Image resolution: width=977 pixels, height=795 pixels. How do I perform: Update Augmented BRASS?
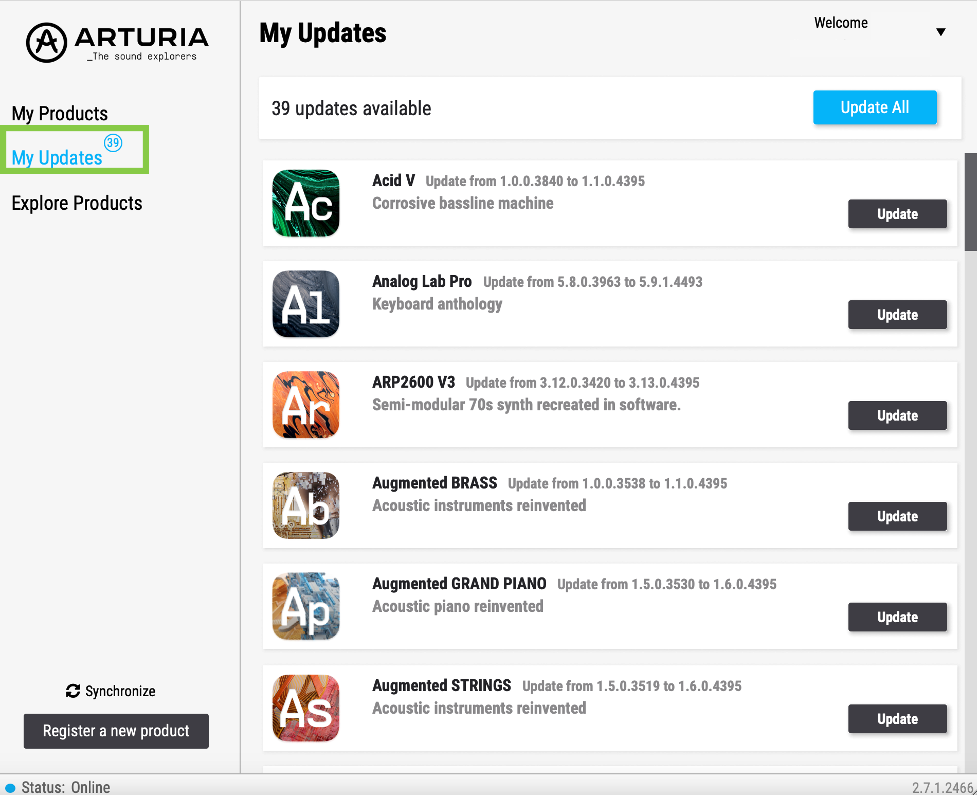(897, 517)
